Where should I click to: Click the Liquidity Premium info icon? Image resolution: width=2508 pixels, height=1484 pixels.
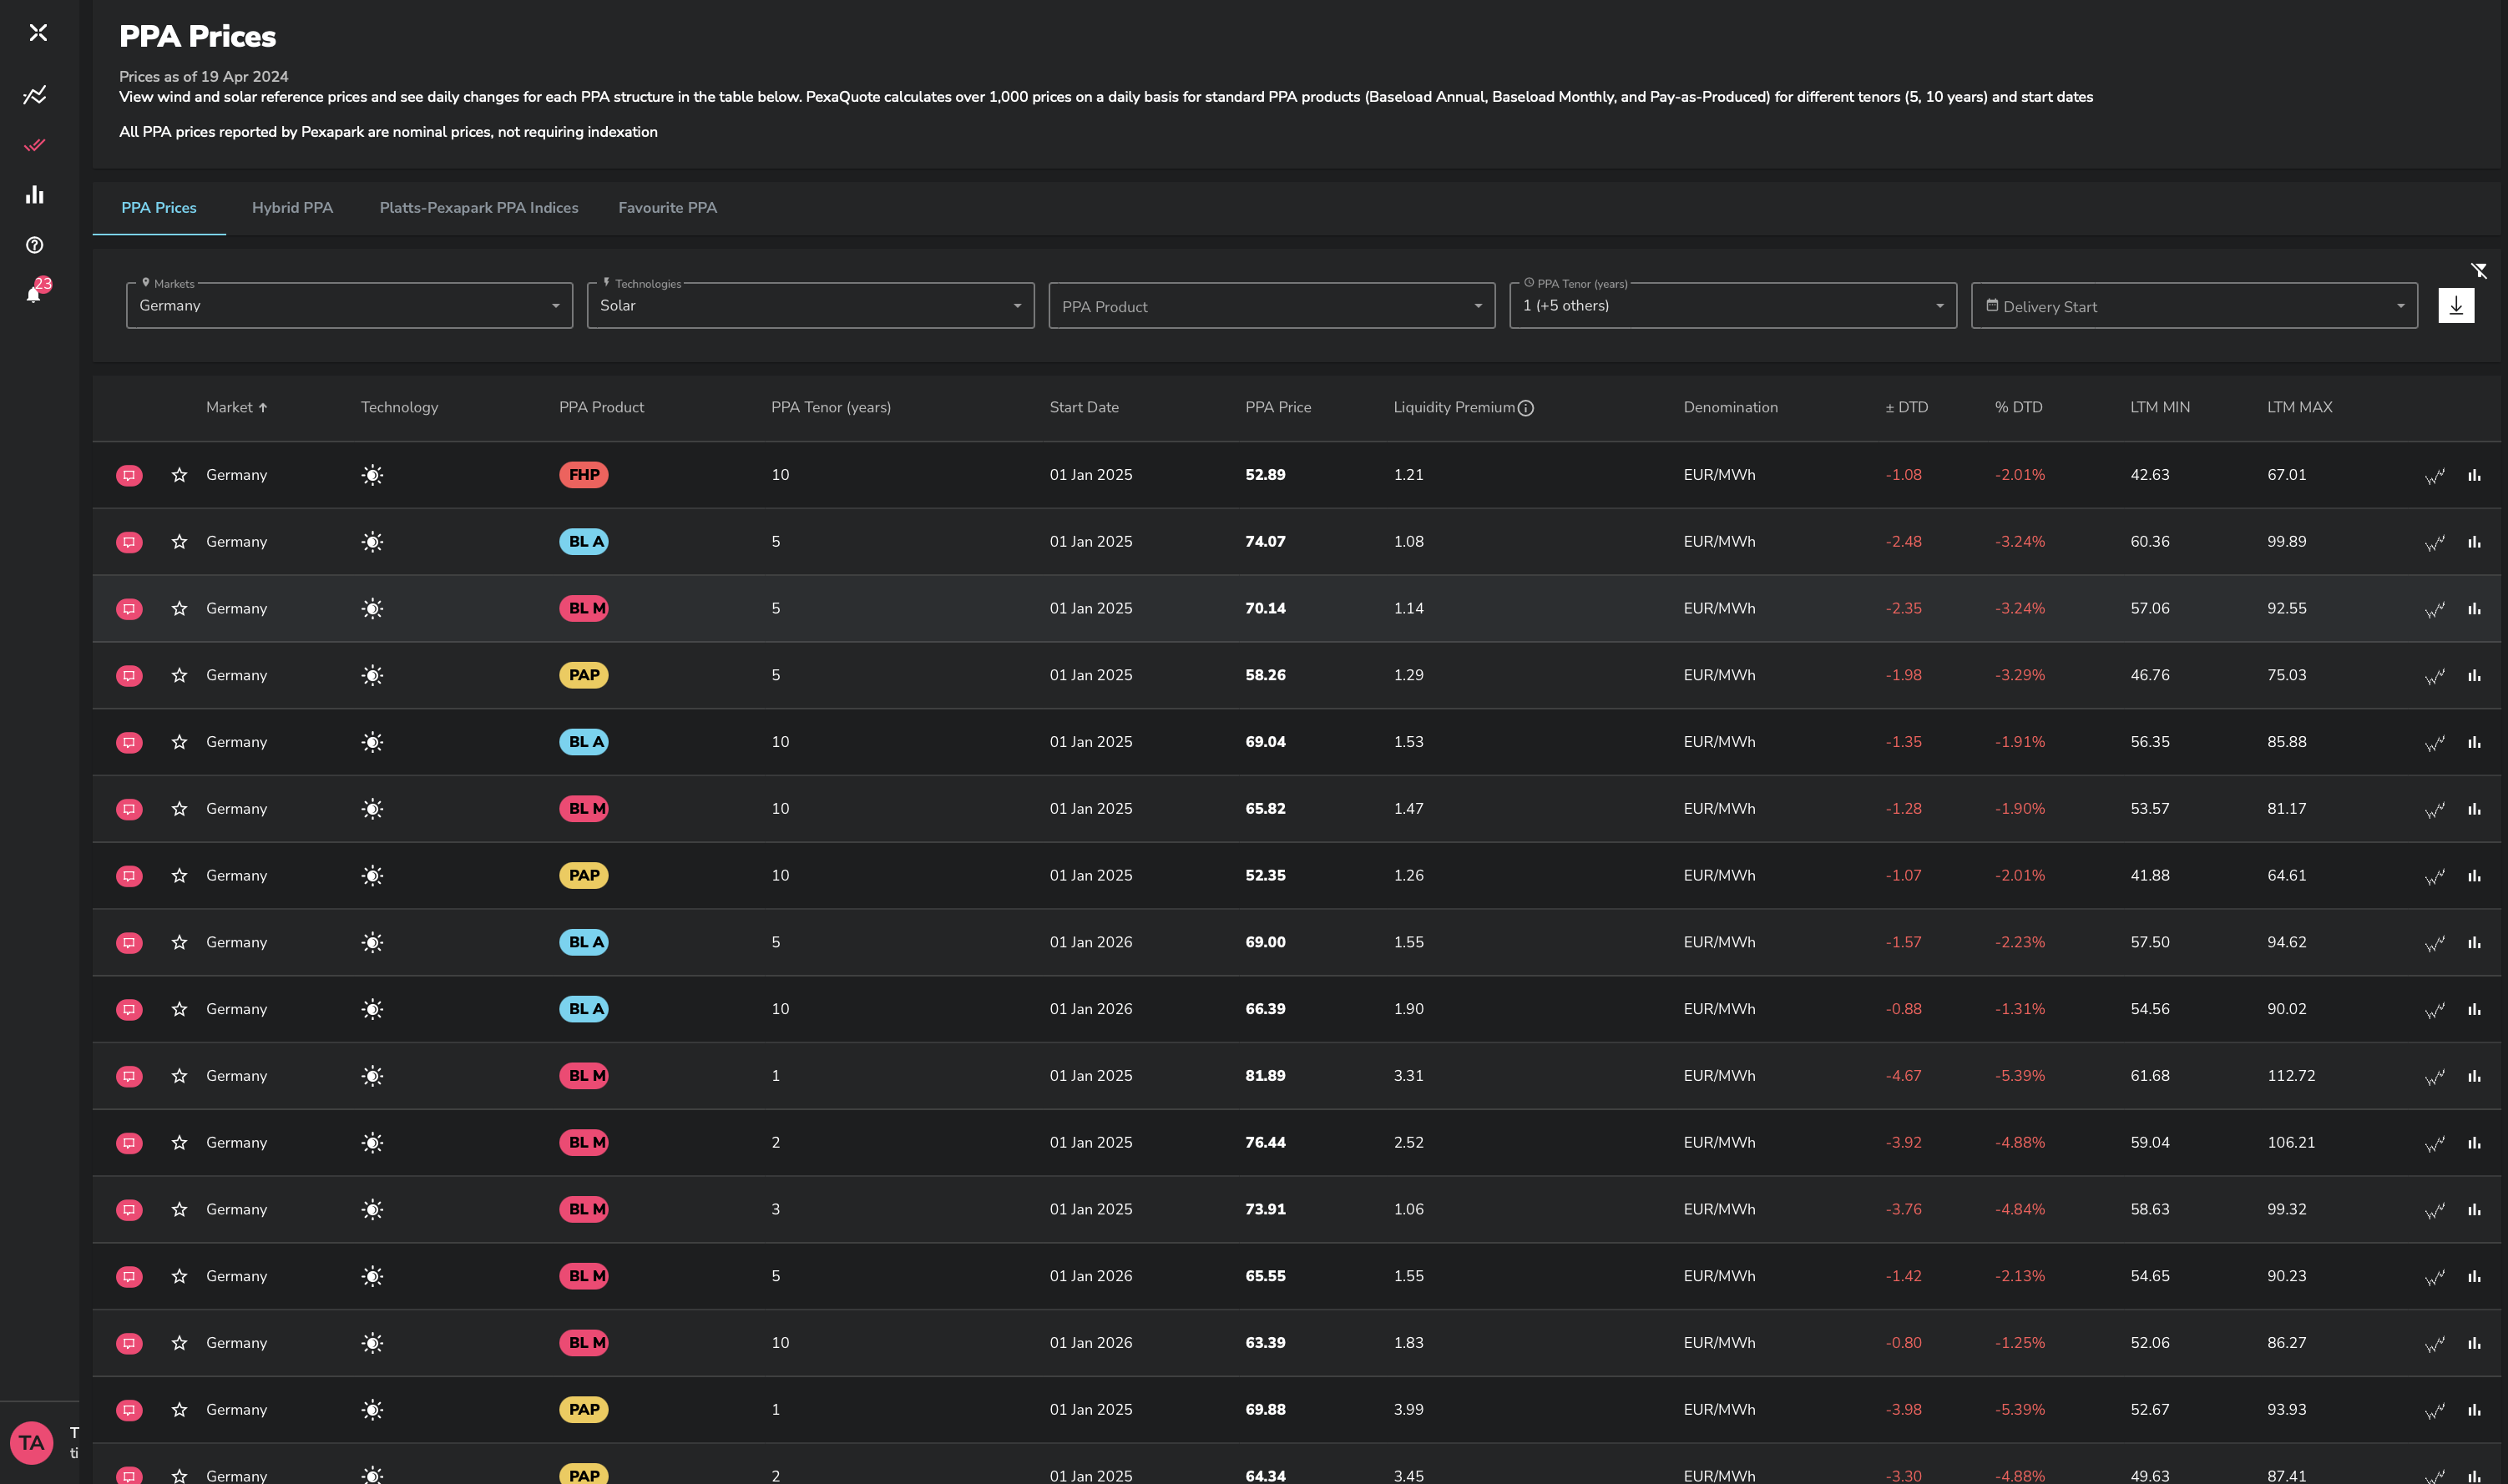tap(1525, 408)
